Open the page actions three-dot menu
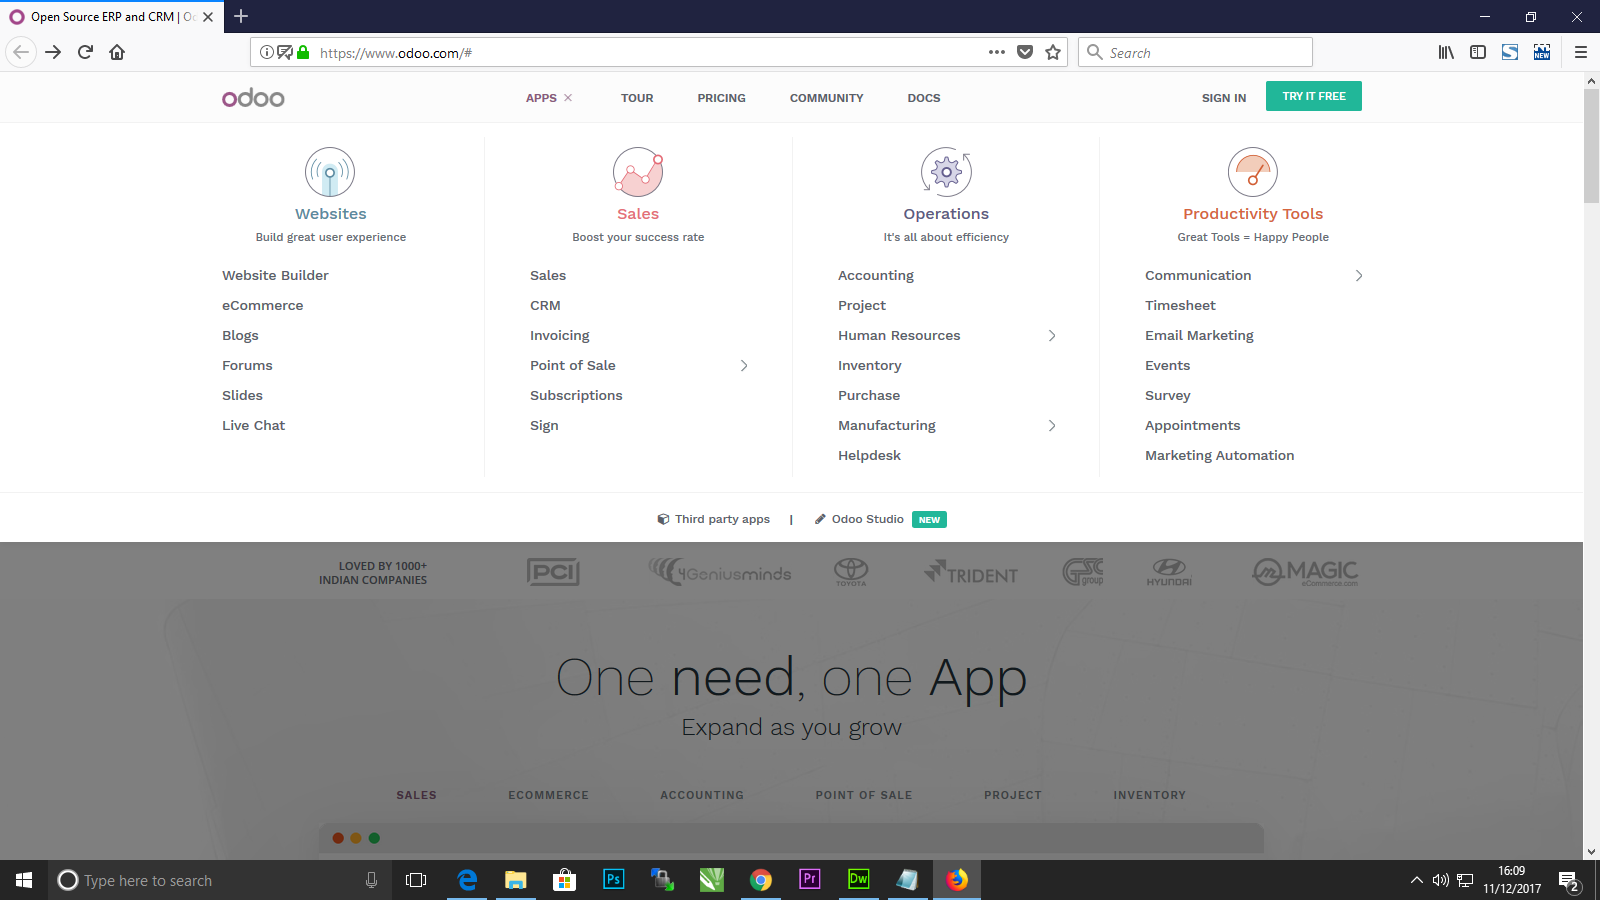The height and width of the screenshot is (900, 1600). coord(997,52)
